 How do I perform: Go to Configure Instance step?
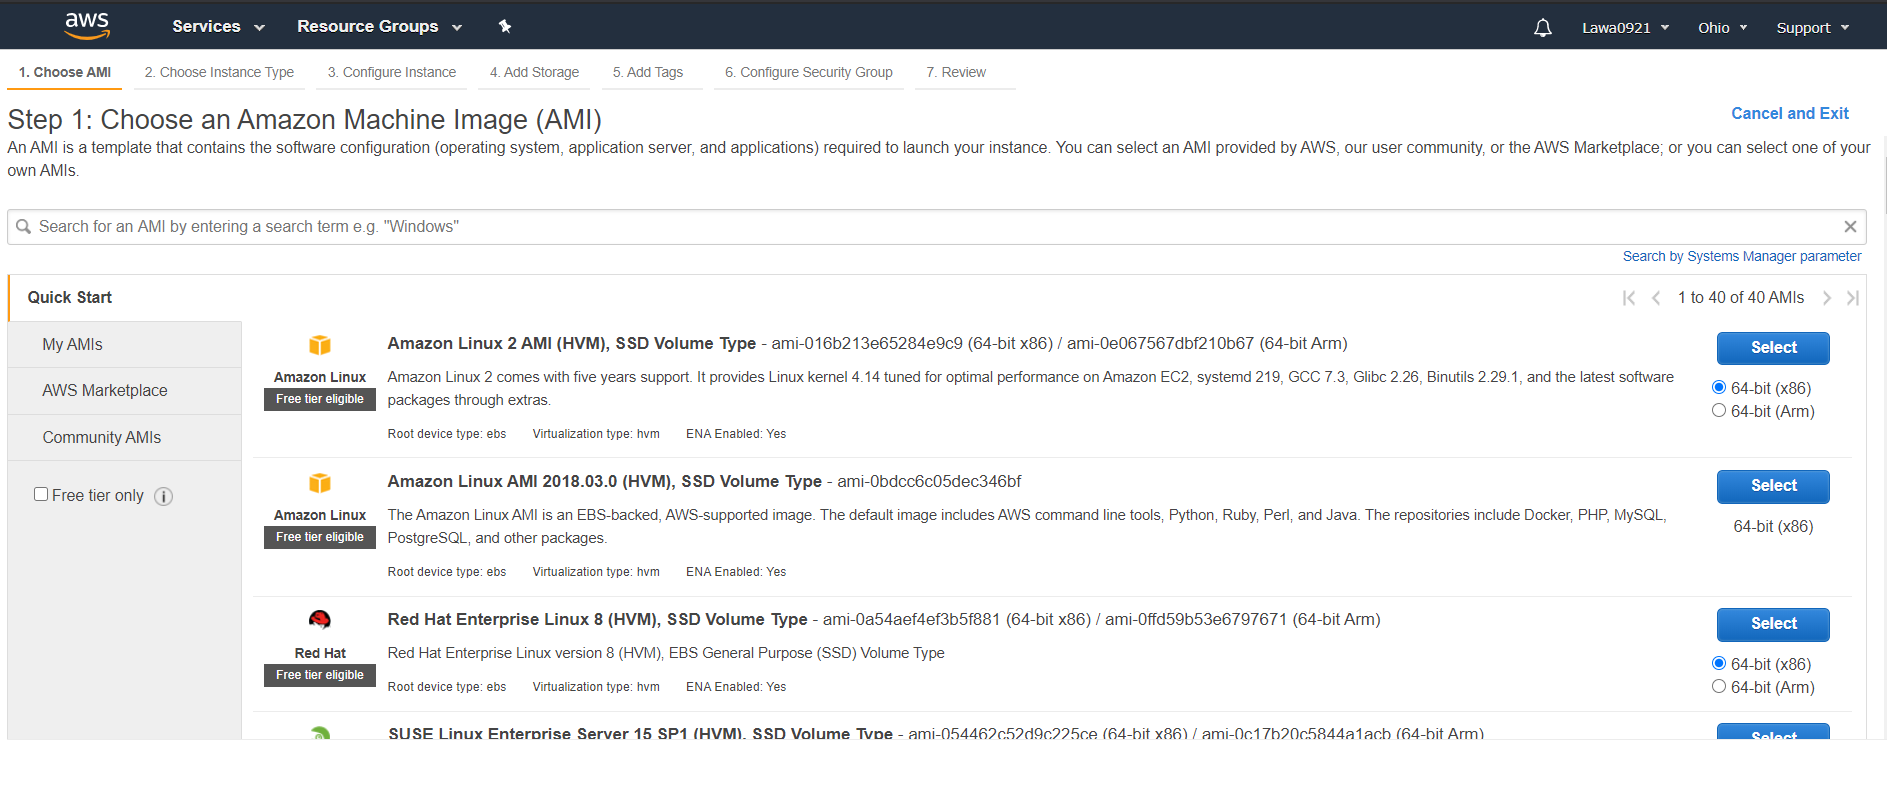[x=392, y=73]
